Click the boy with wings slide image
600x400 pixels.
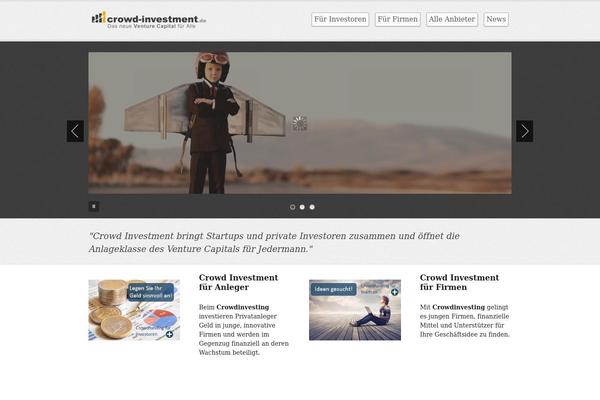300,123
